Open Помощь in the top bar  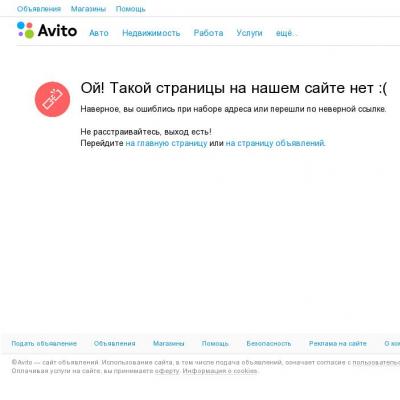pyautogui.click(x=131, y=9)
